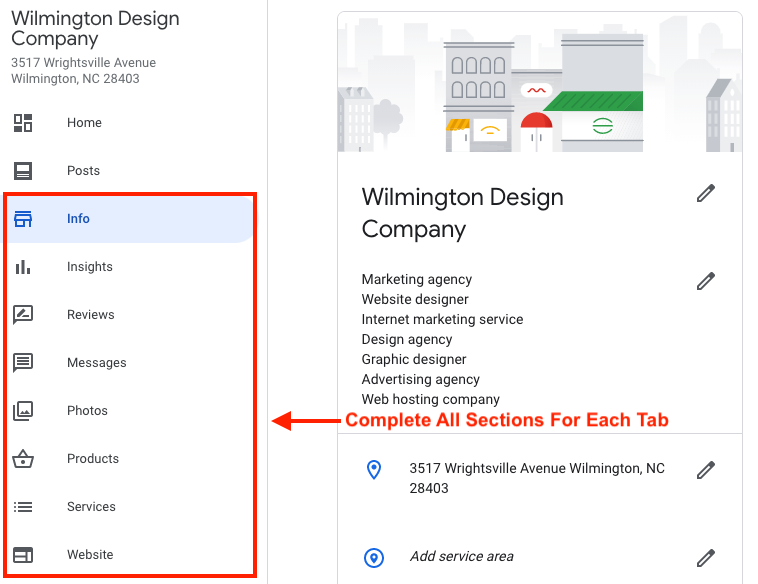Click the Web hosting company category
The height and width of the screenshot is (584, 758).
431,399
